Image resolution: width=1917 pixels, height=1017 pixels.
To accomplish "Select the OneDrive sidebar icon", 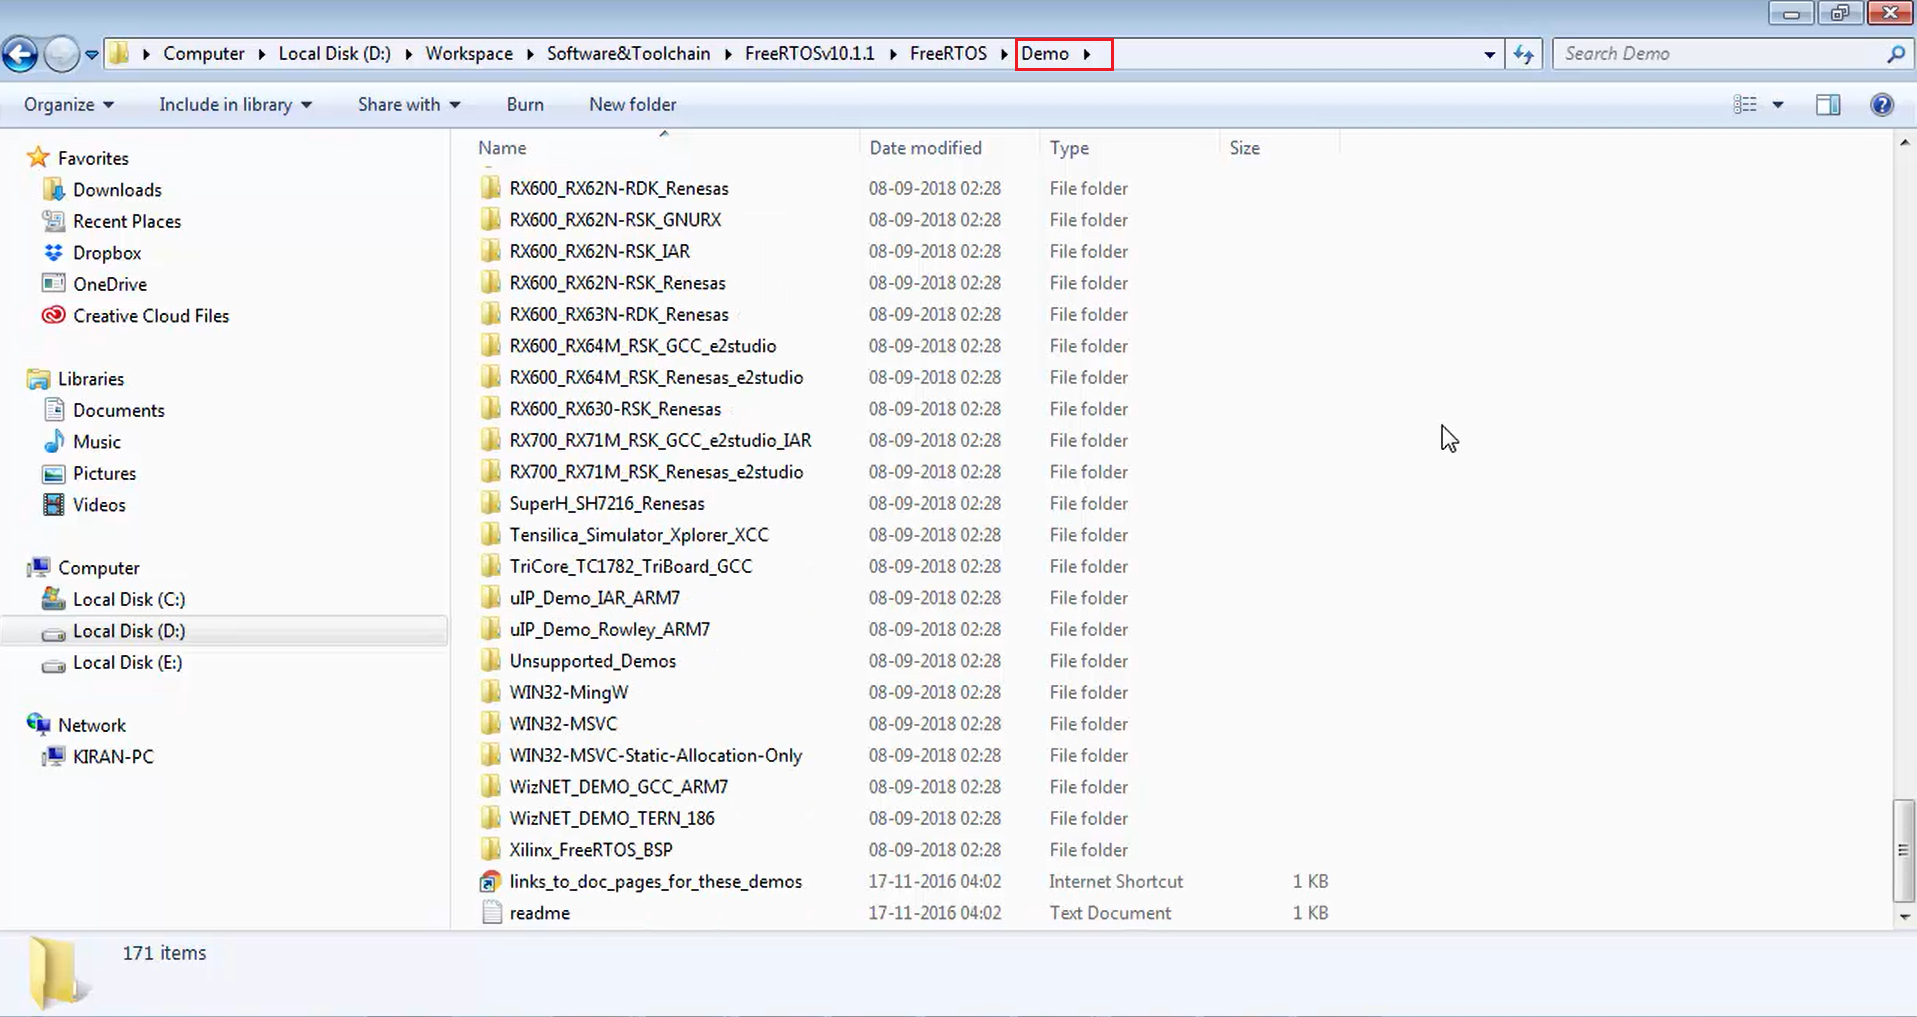I will tap(54, 284).
